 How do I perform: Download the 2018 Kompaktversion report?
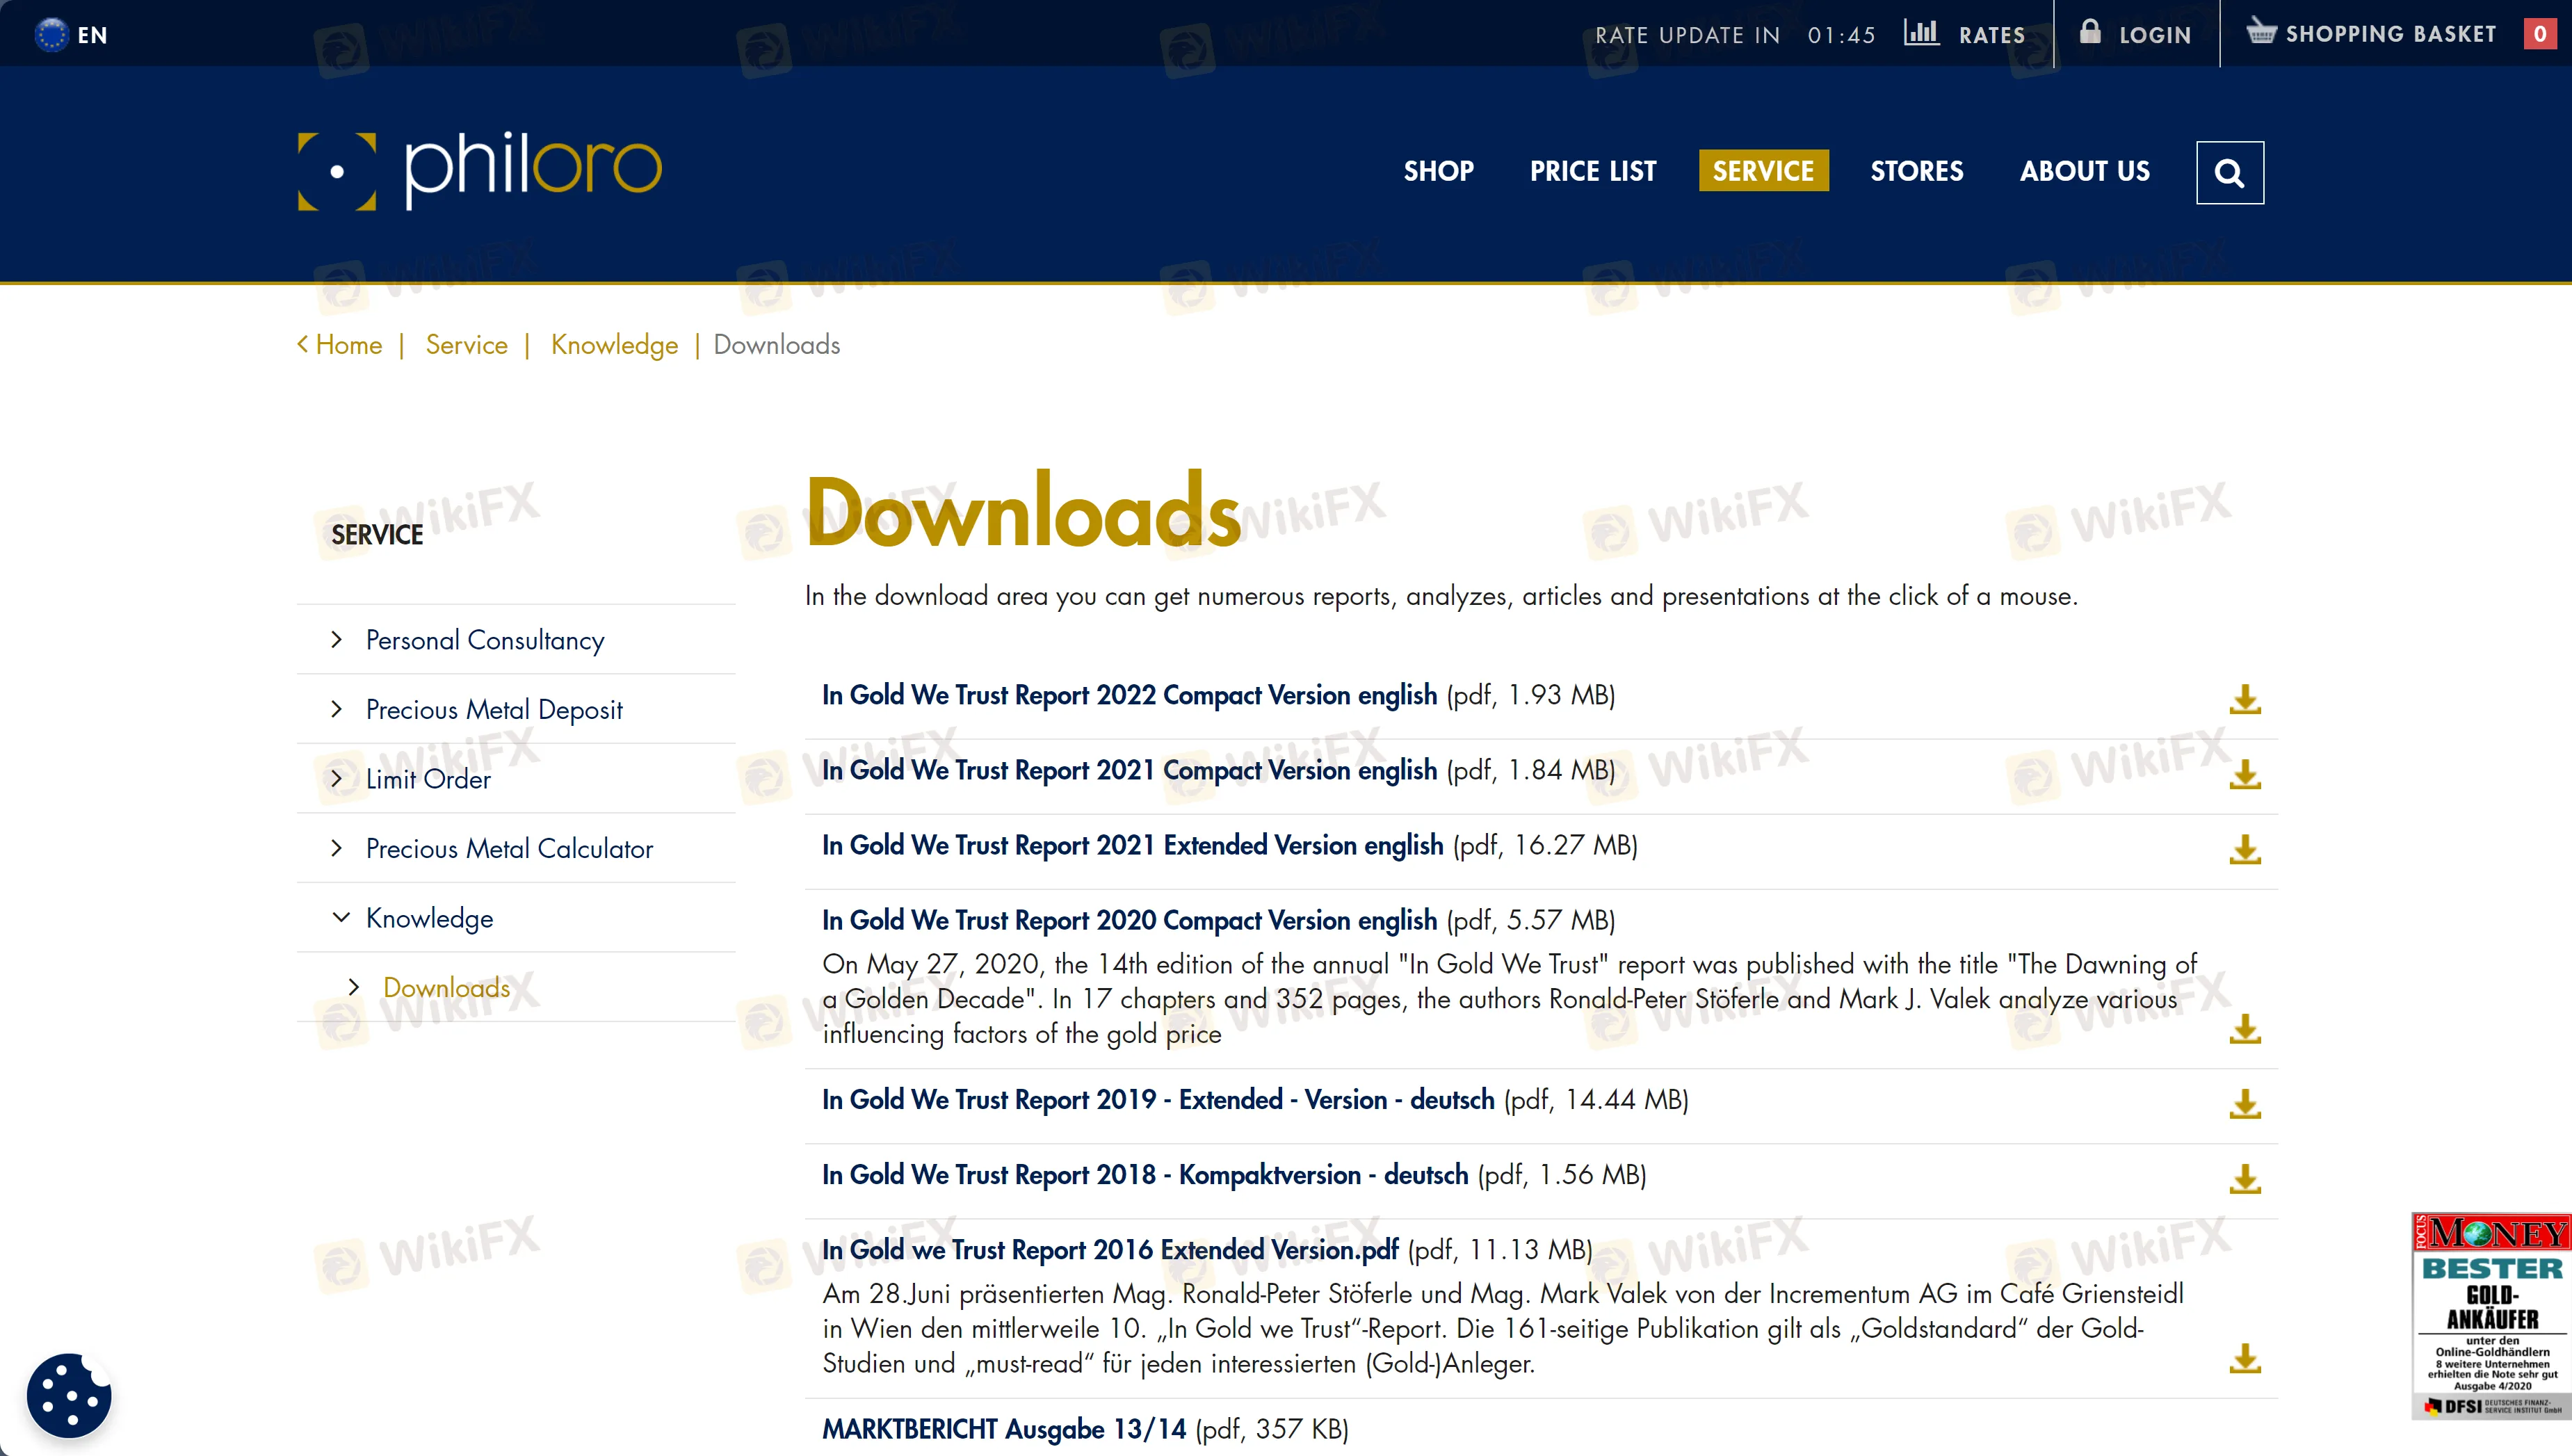[x=2245, y=1179]
